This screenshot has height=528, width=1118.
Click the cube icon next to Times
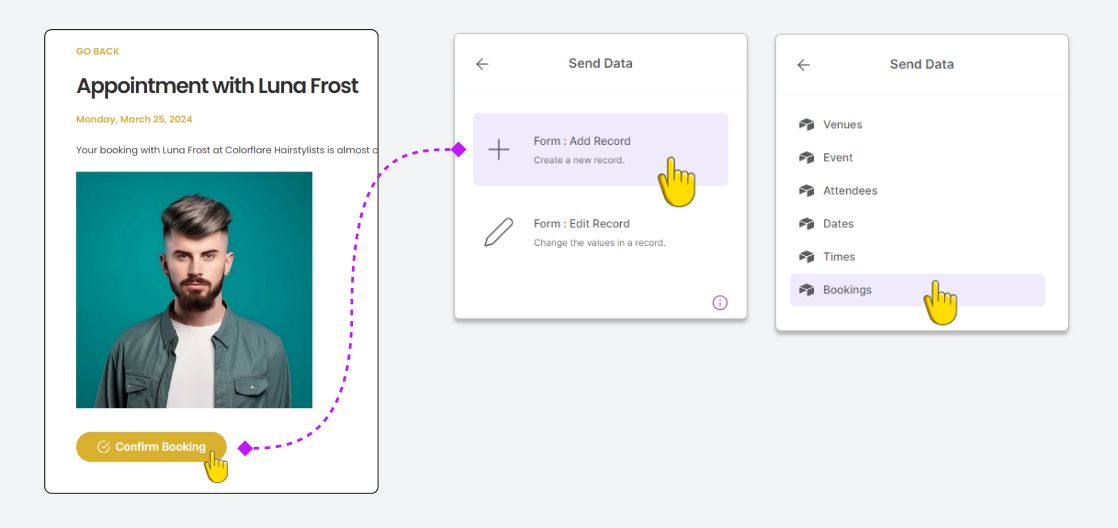(806, 257)
